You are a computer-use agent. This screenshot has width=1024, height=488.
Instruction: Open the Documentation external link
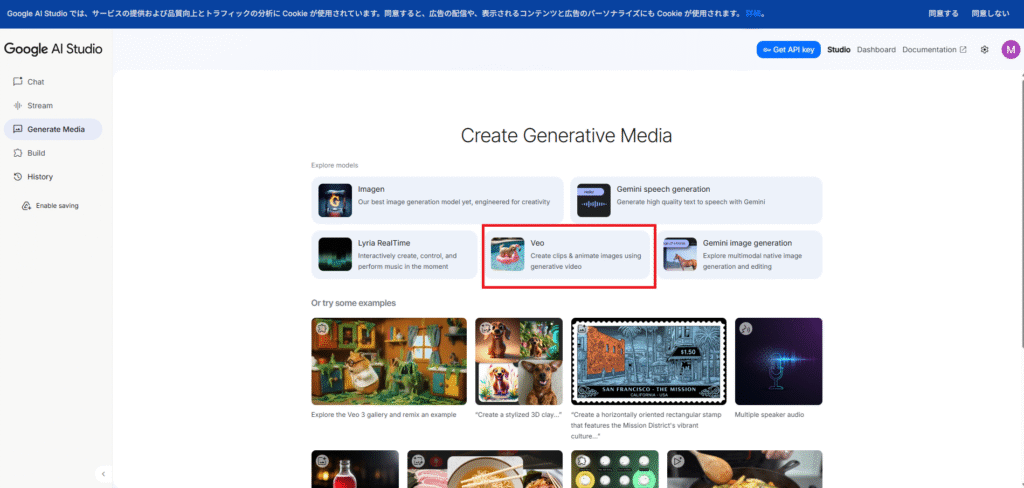tap(935, 50)
